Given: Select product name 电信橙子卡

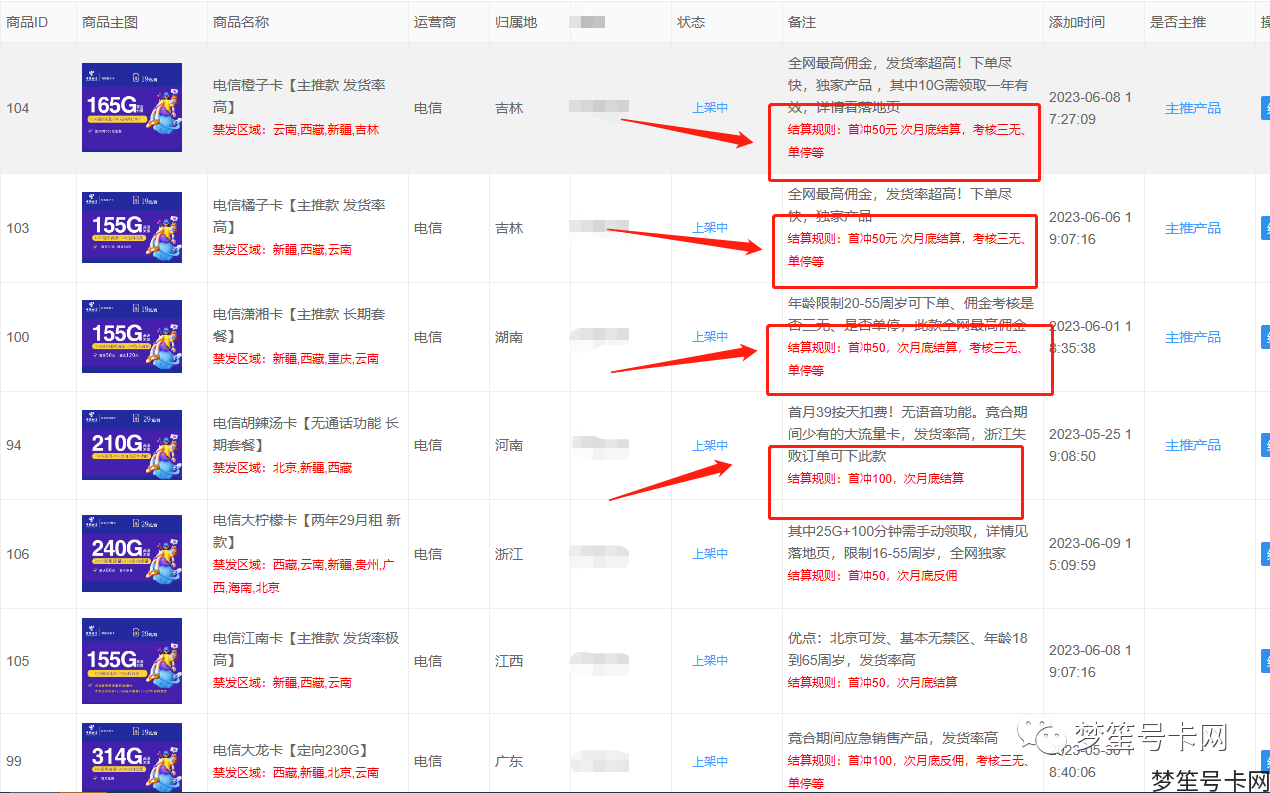Looking at the screenshot, I should point(299,96).
